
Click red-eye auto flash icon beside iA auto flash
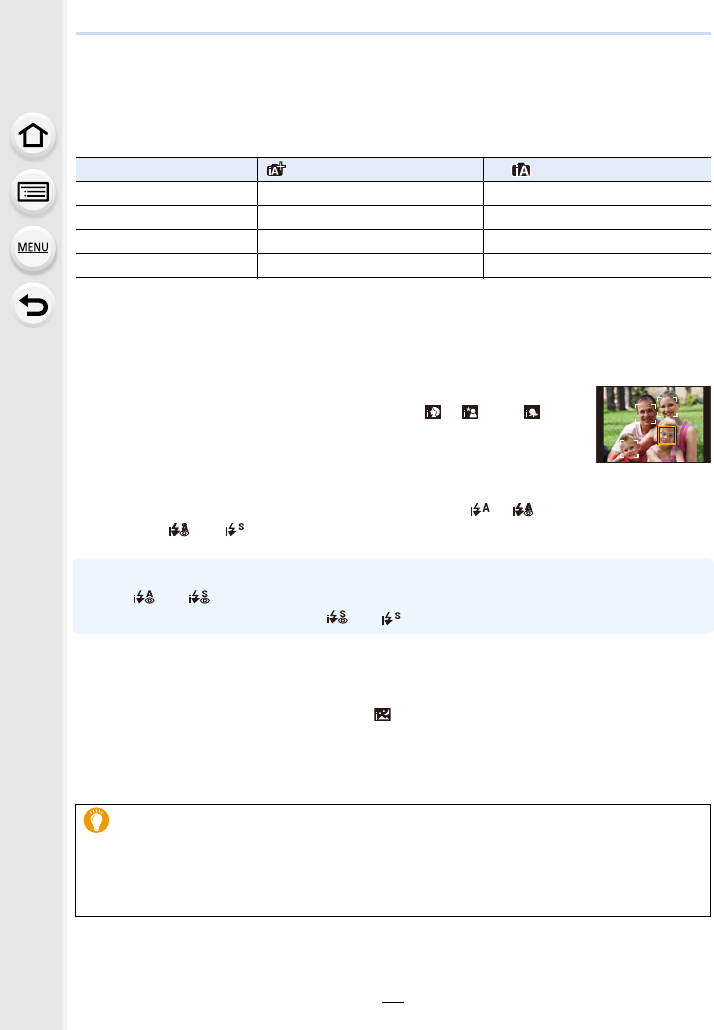point(523,509)
